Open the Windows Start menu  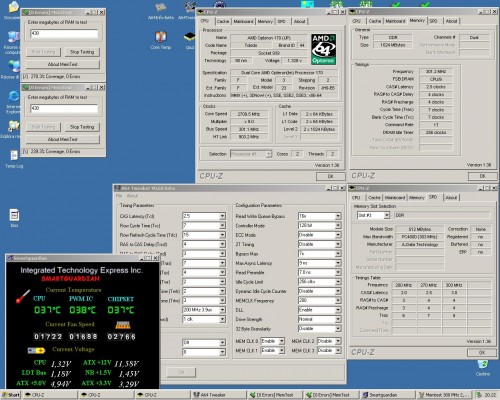(11, 395)
